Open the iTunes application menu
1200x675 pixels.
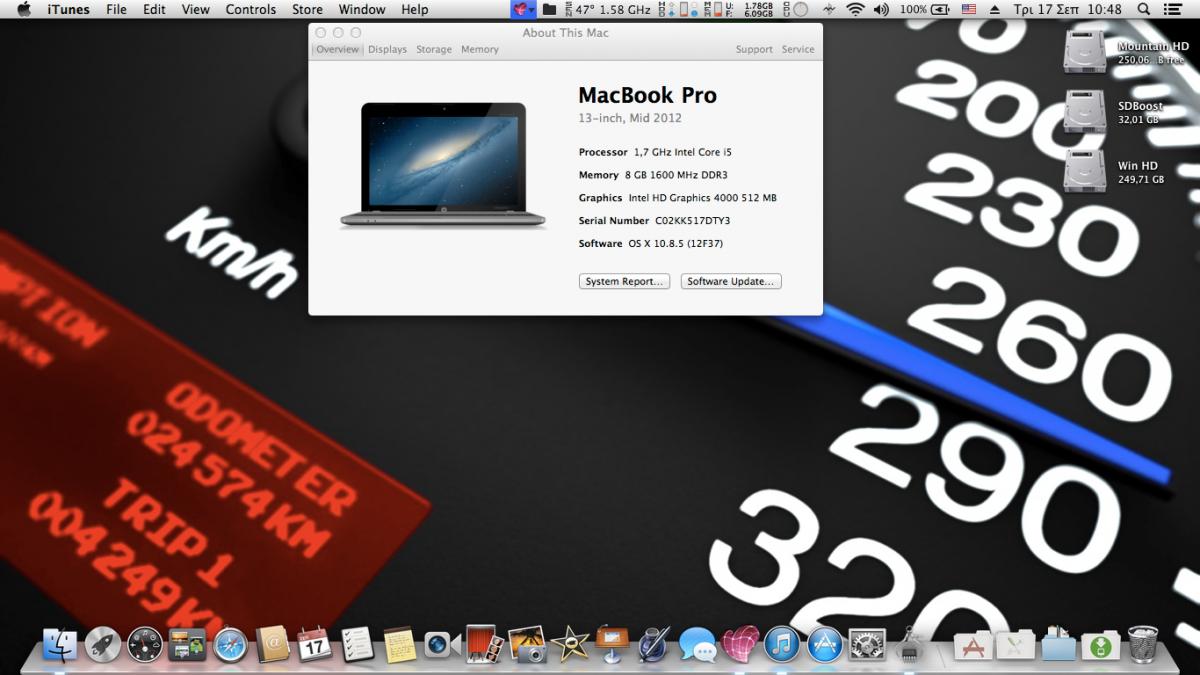coord(68,9)
